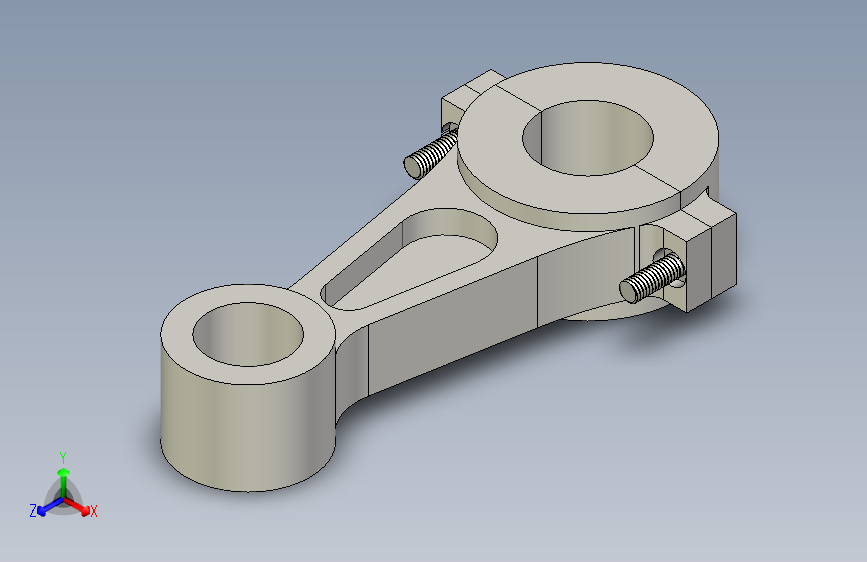Click the red X axis arrow
This screenshot has height=562, width=867.
(x=77, y=506)
